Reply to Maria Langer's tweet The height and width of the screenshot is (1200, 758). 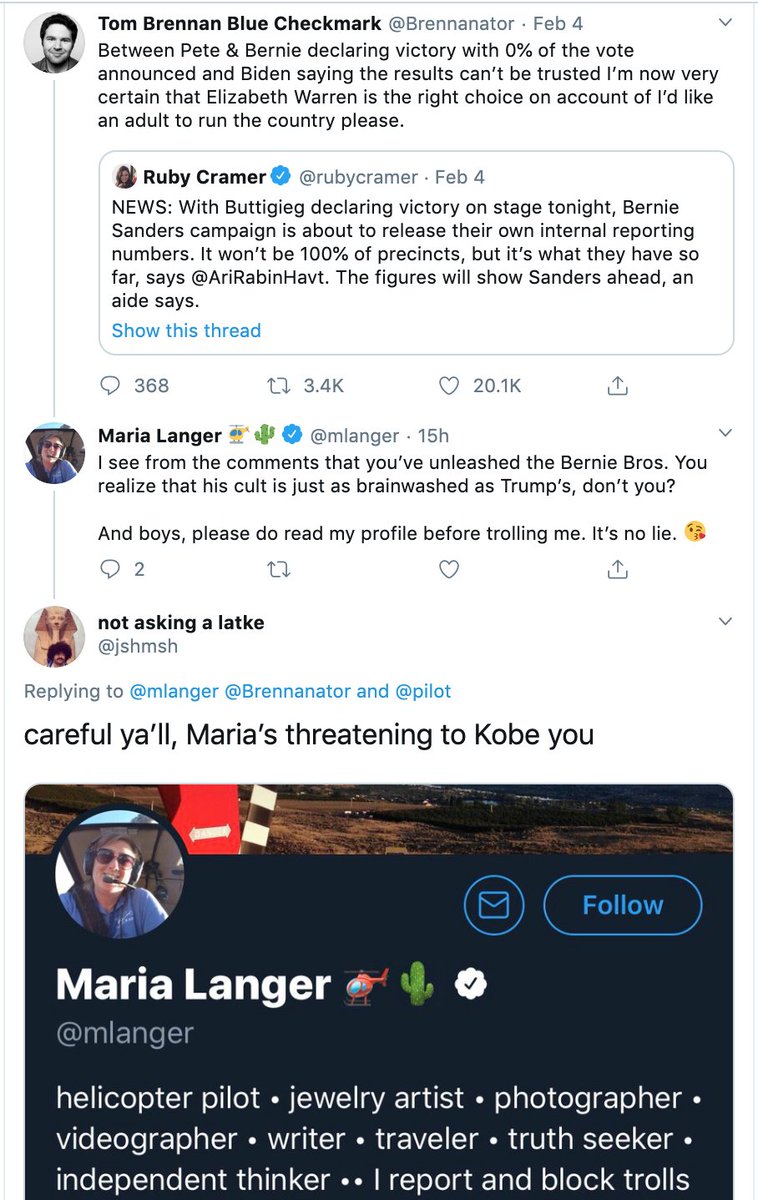111,569
